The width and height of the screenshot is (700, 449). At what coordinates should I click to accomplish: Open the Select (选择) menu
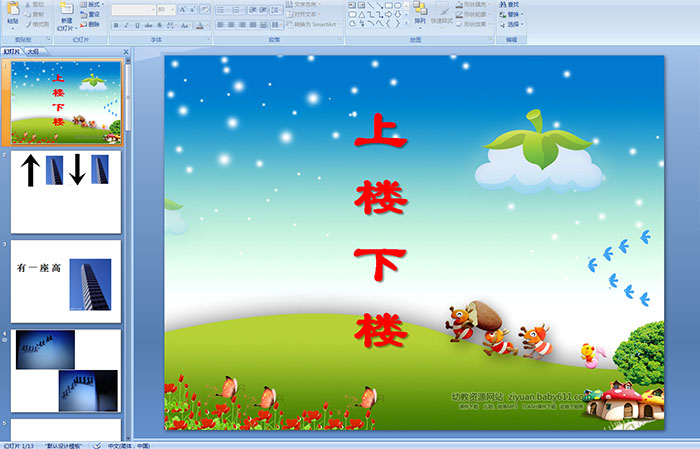[x=511, y=24]
